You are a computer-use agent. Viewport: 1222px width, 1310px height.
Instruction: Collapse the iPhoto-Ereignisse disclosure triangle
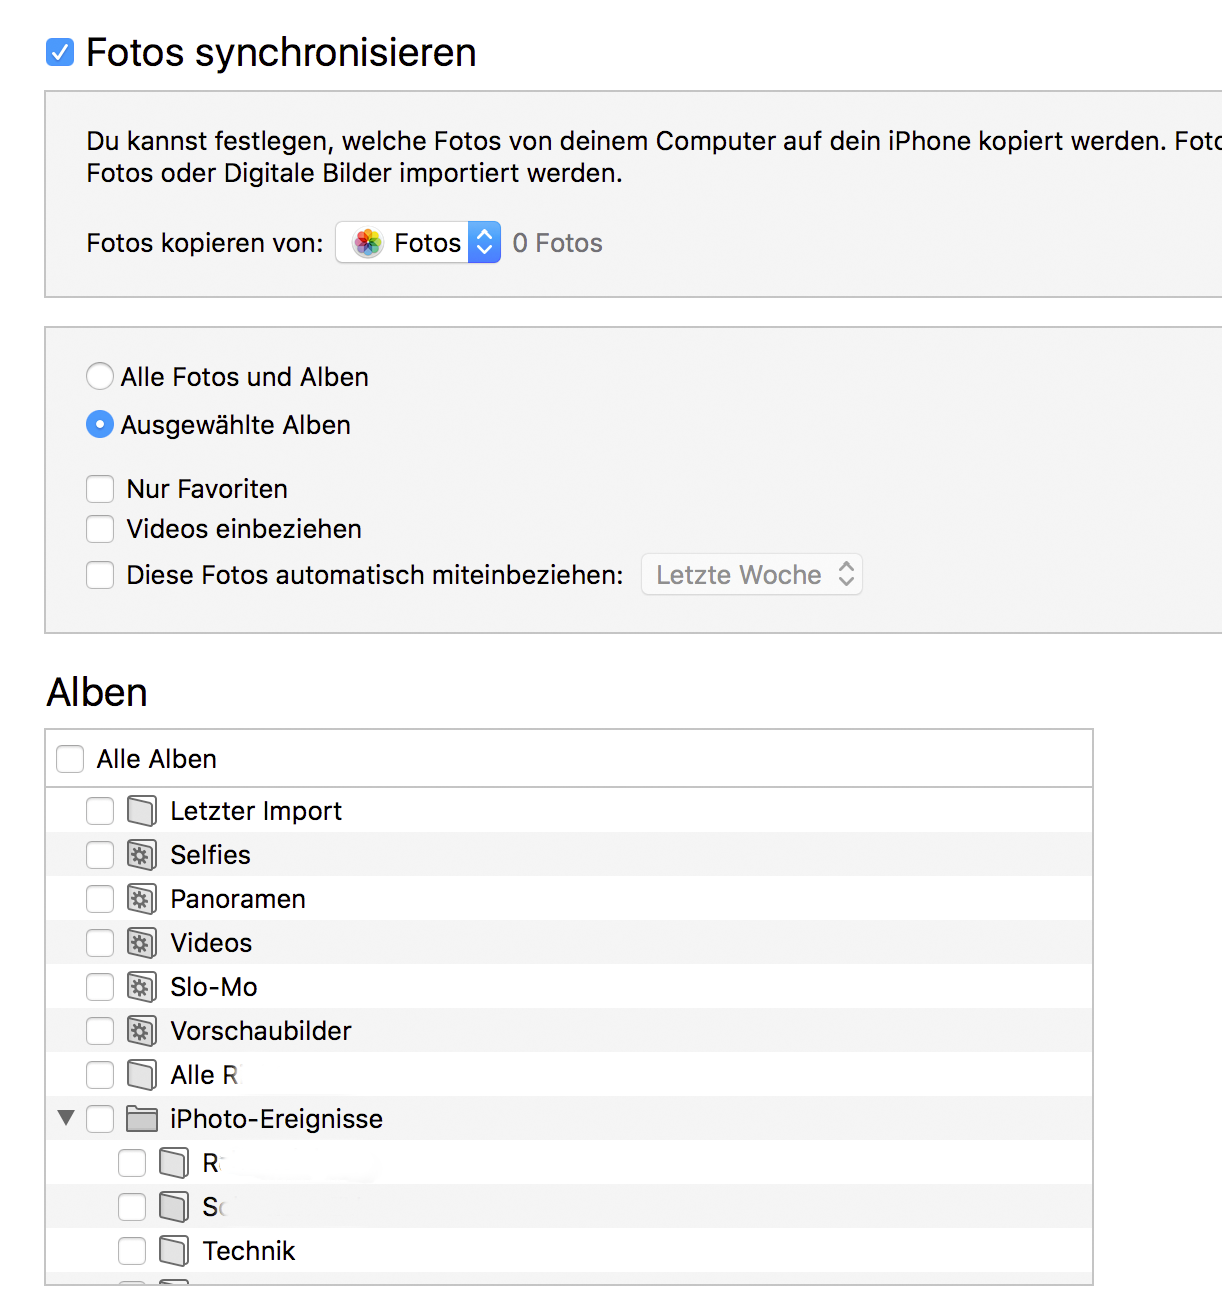[66, 1118]
